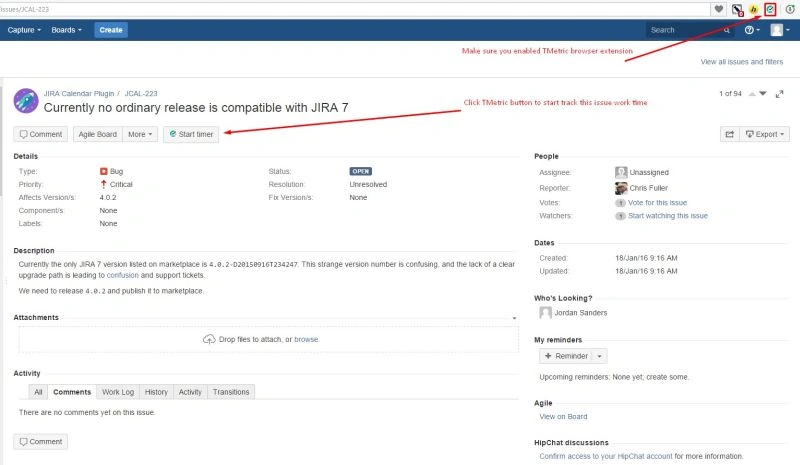800x465 pixels.
Task: Open the Export dropdown
Action: pos(764,134)
